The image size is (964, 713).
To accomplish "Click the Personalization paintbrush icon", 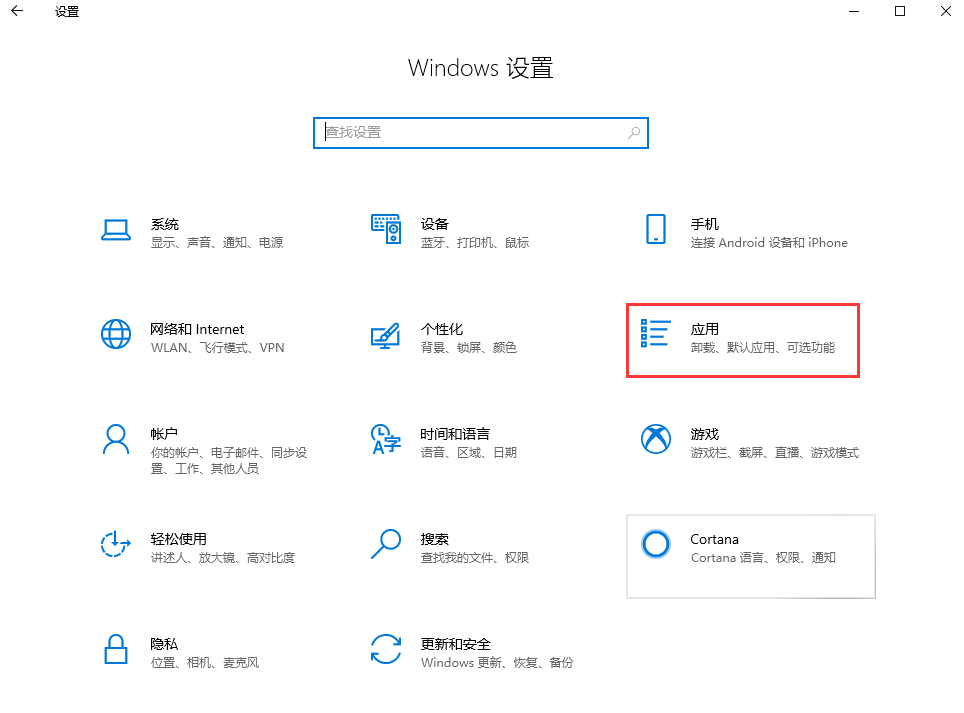I will pyautogui.click(x=385, y=336).
